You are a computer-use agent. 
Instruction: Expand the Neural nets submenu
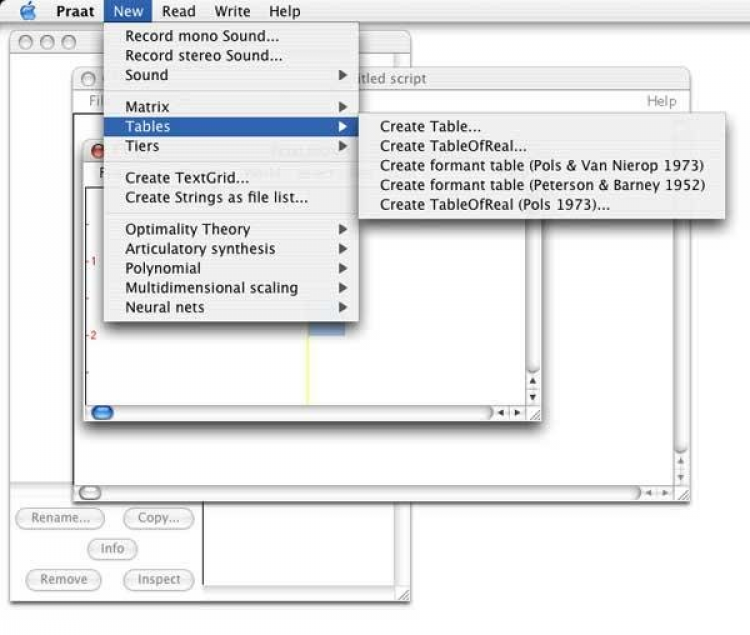tap(231, 307)
